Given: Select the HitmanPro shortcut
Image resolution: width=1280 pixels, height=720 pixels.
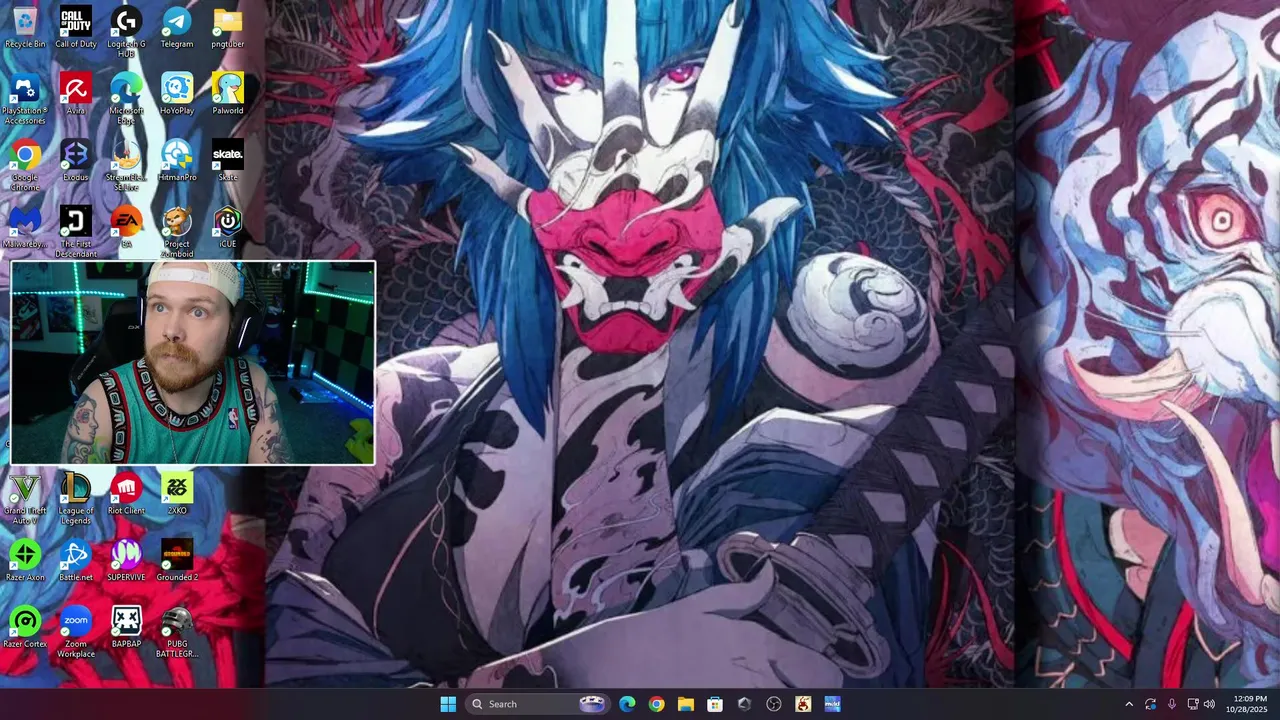Looking at the screenshot, I should pos(177,161).
